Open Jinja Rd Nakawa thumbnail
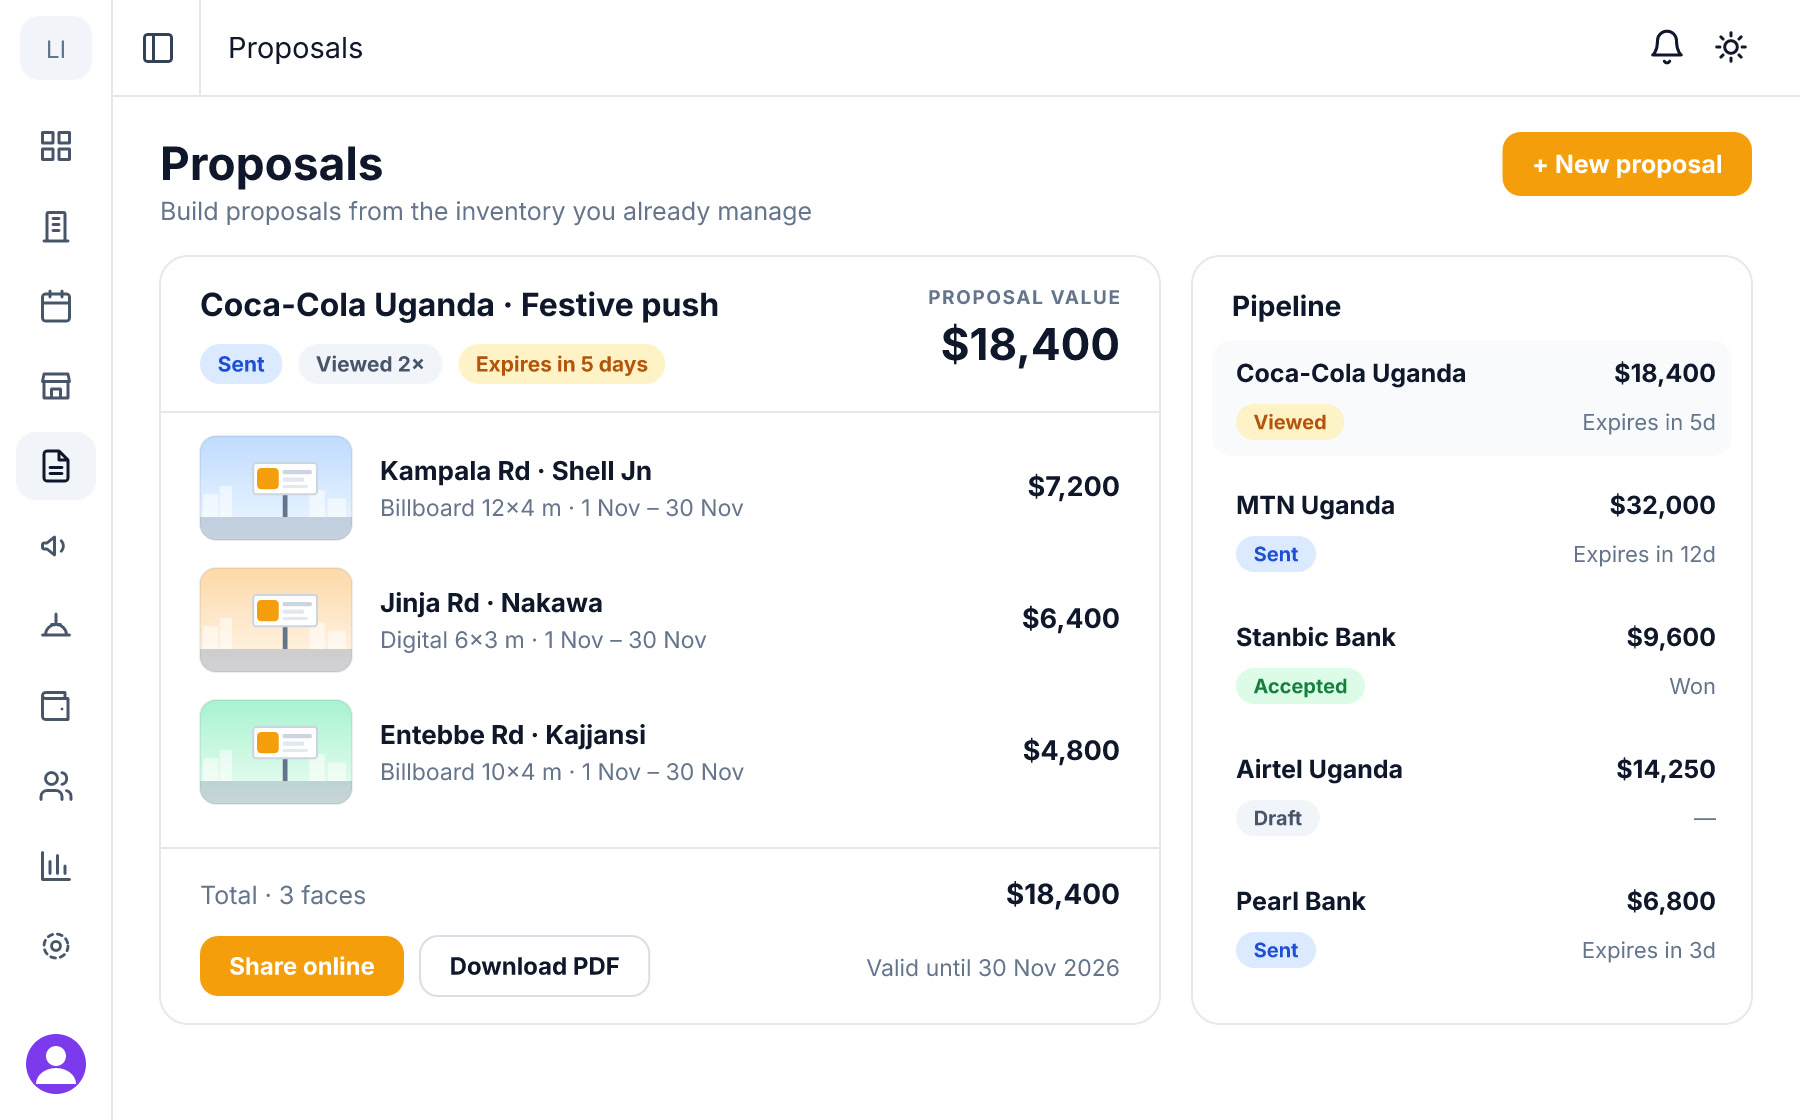 pyautogui.click(x=276, y=620)
